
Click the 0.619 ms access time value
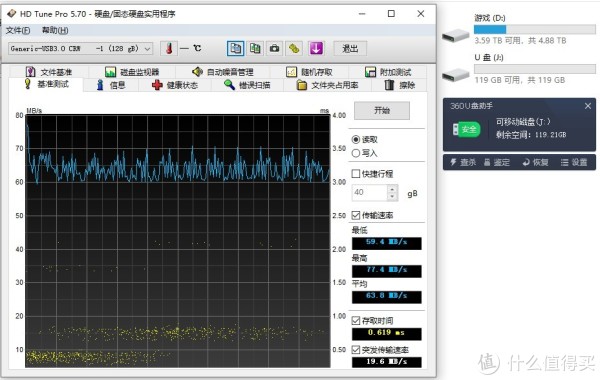tap(386, 333)
